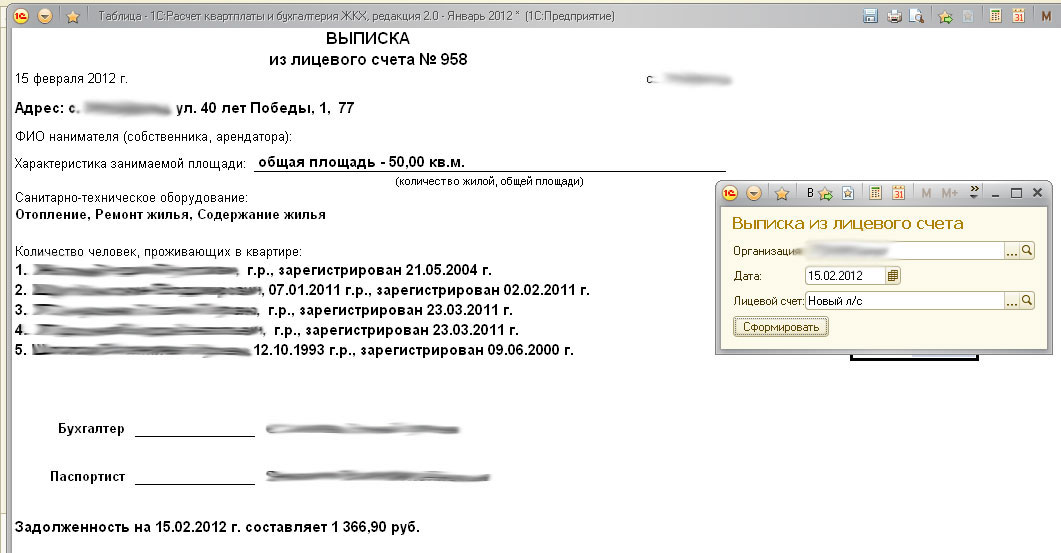Click the Дата field with 15.02.2012

845,275
